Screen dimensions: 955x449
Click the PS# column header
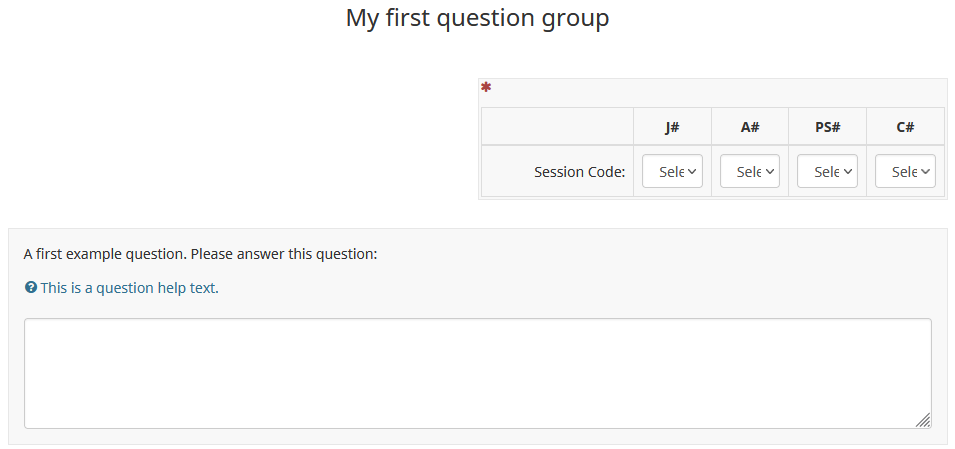827,127
